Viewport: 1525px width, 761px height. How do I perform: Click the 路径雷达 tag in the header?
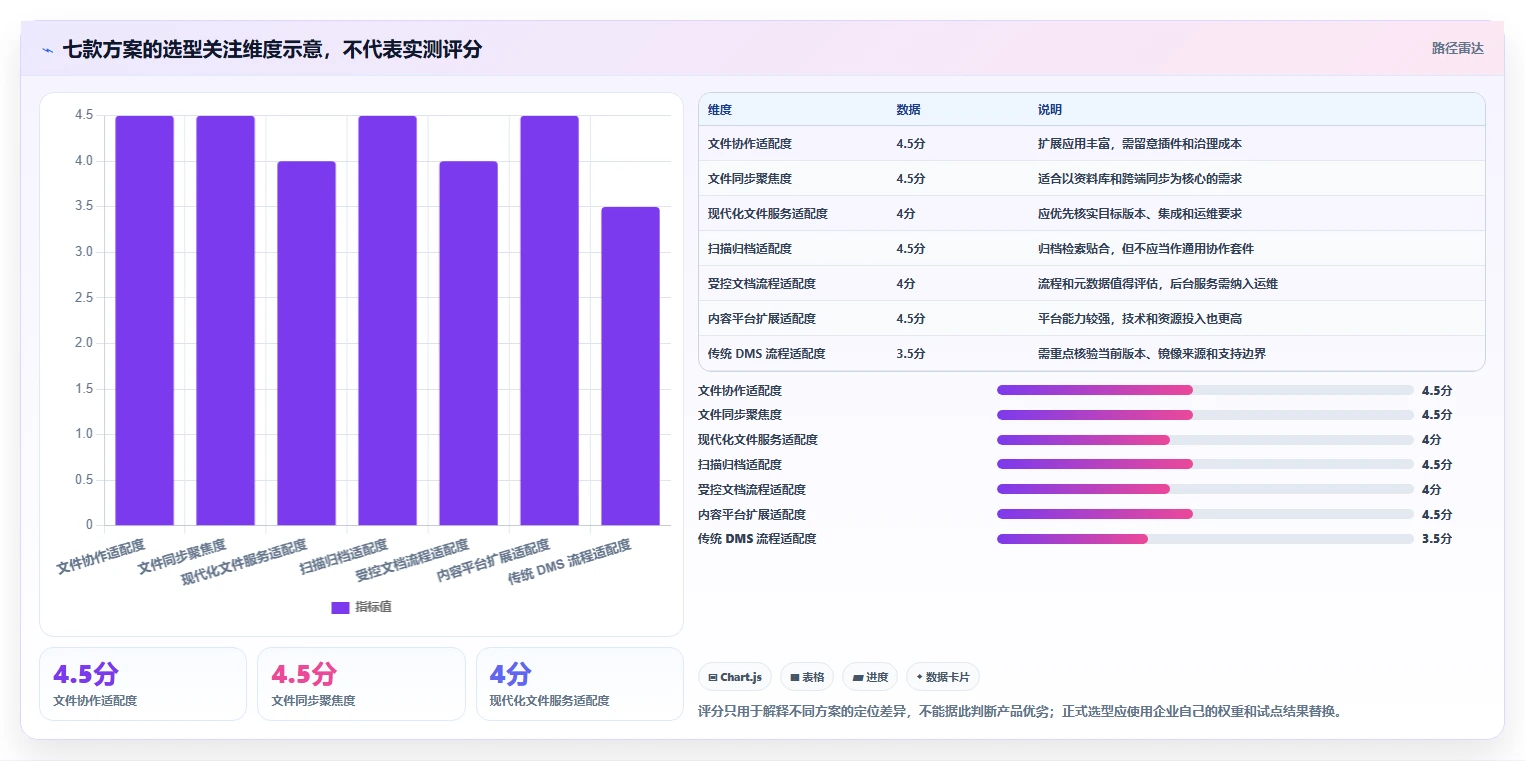point(1457,48)
